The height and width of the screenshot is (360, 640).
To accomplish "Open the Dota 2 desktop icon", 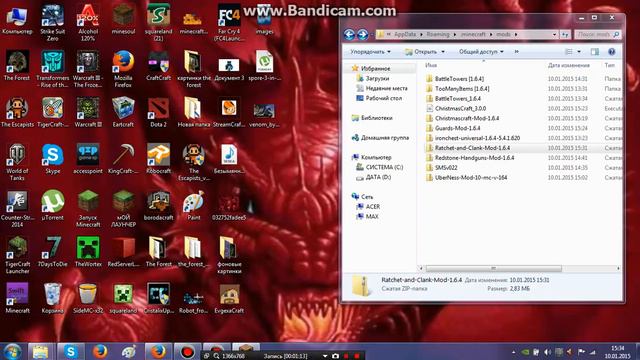I will click(158, 112).
